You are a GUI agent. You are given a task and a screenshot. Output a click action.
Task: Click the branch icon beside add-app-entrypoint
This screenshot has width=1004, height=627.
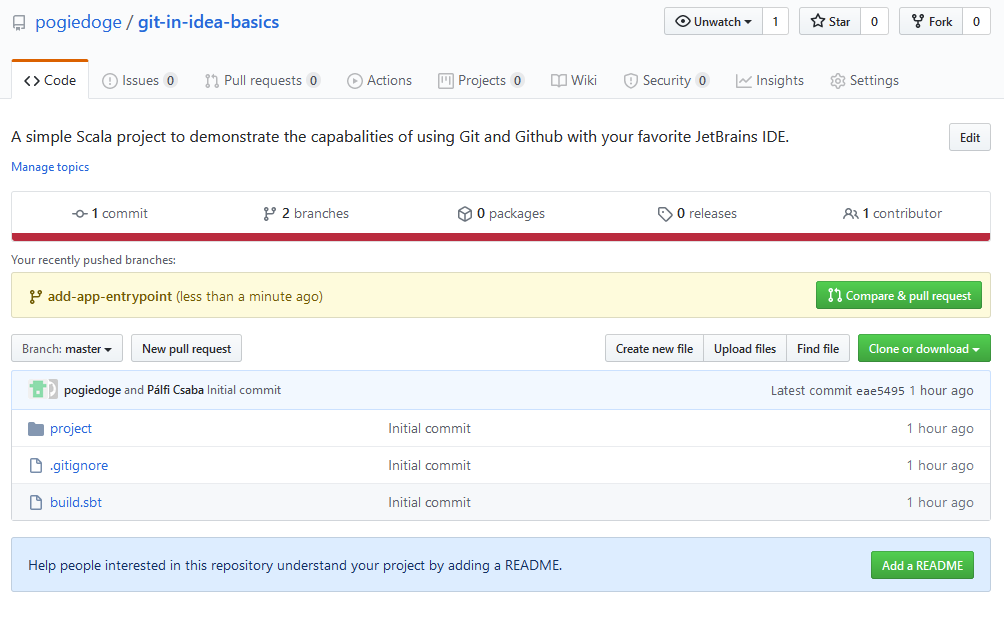[36, 297]
